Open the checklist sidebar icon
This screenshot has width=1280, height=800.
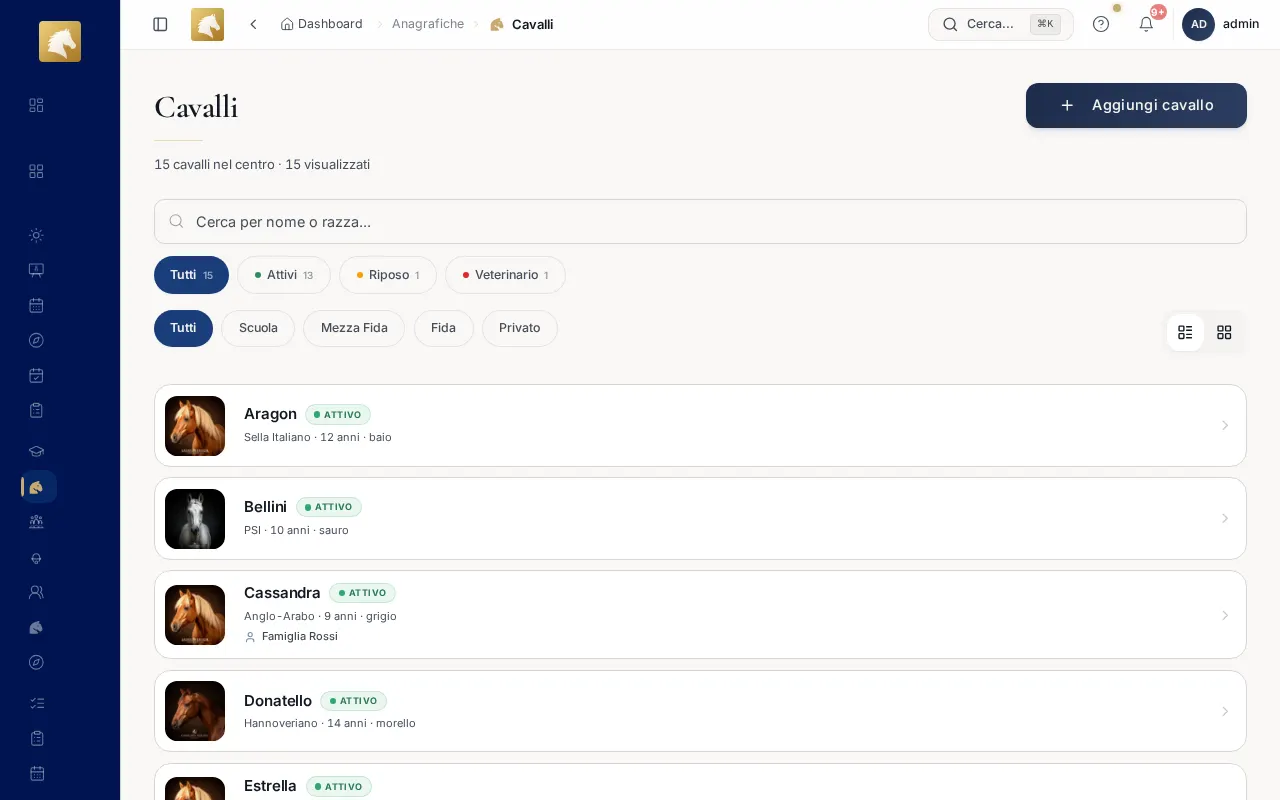(x=36, y=703)
